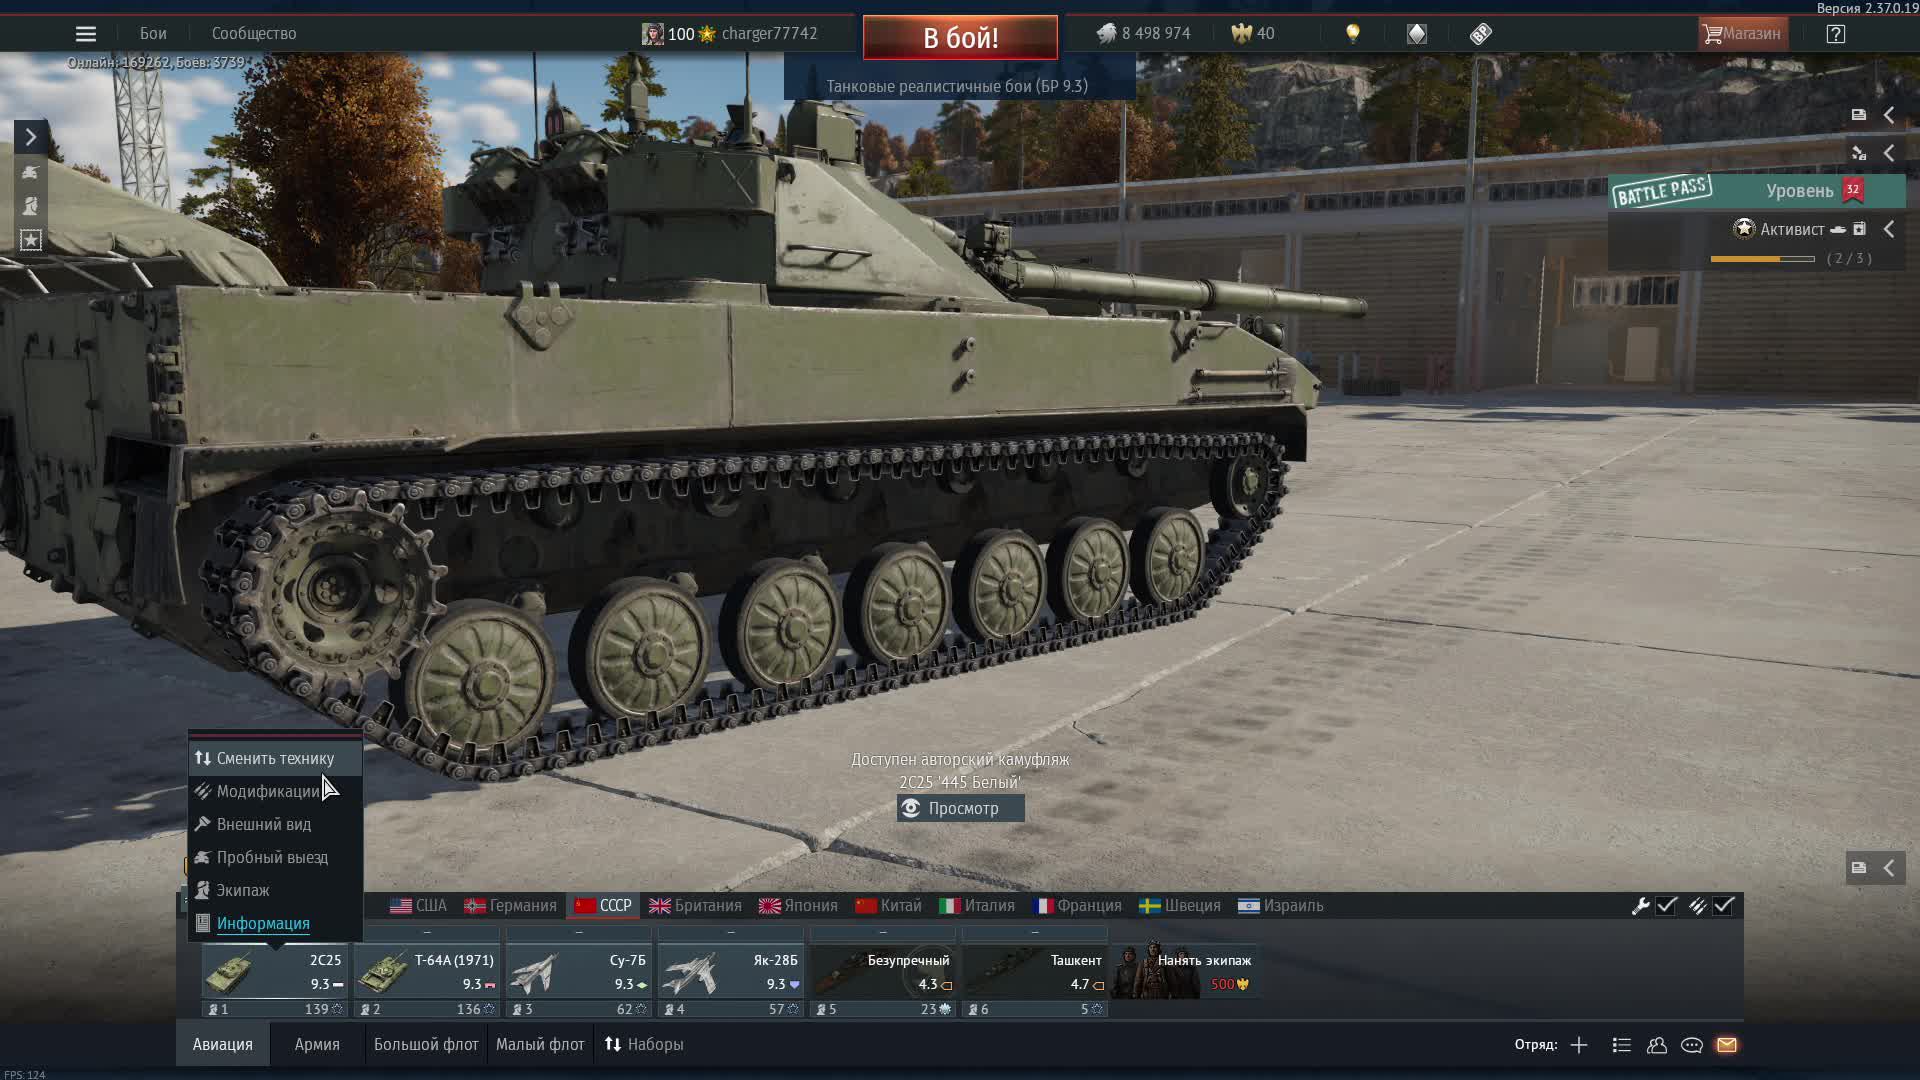The height and width of the screenshot is (1080, 1920).
Task: Expand the top-right panel chevron arrow
Action: (1890, 115)
